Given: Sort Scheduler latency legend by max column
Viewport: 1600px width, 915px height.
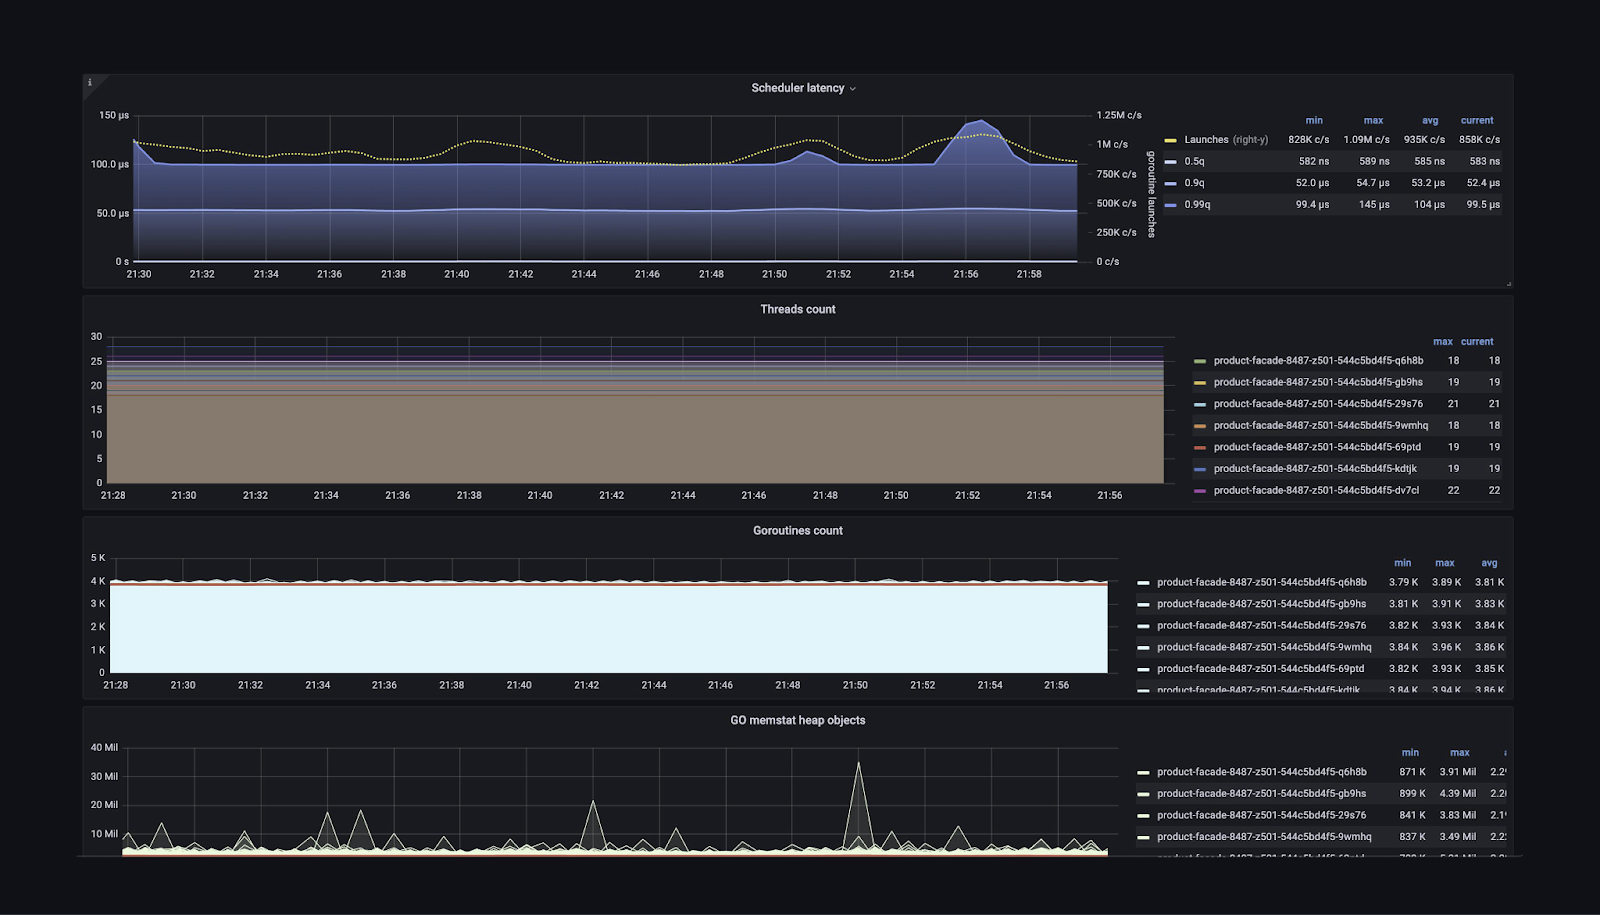Looking at the screenshot, I should click(1373, 120).
